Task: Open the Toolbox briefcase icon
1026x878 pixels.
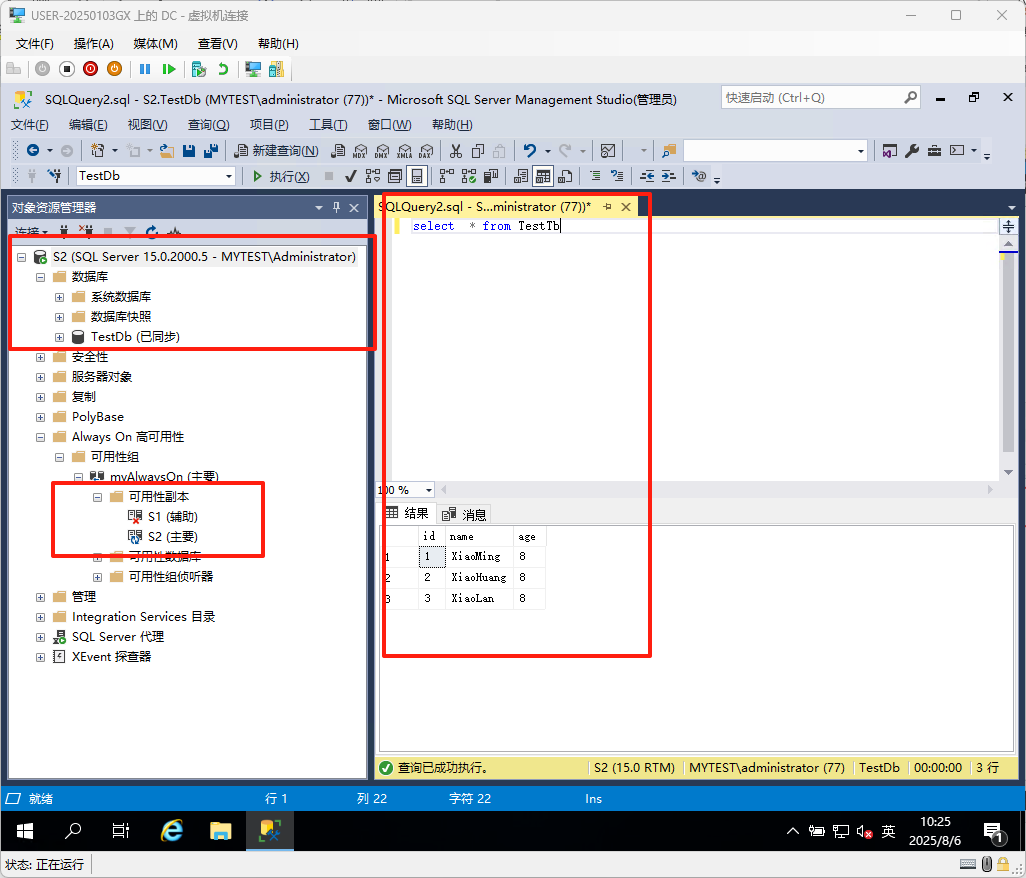Action: point(934,151)
